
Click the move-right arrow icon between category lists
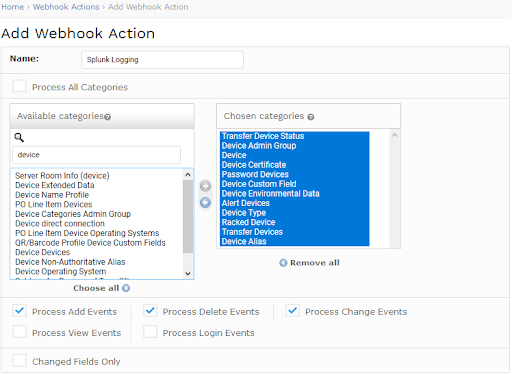205,186
